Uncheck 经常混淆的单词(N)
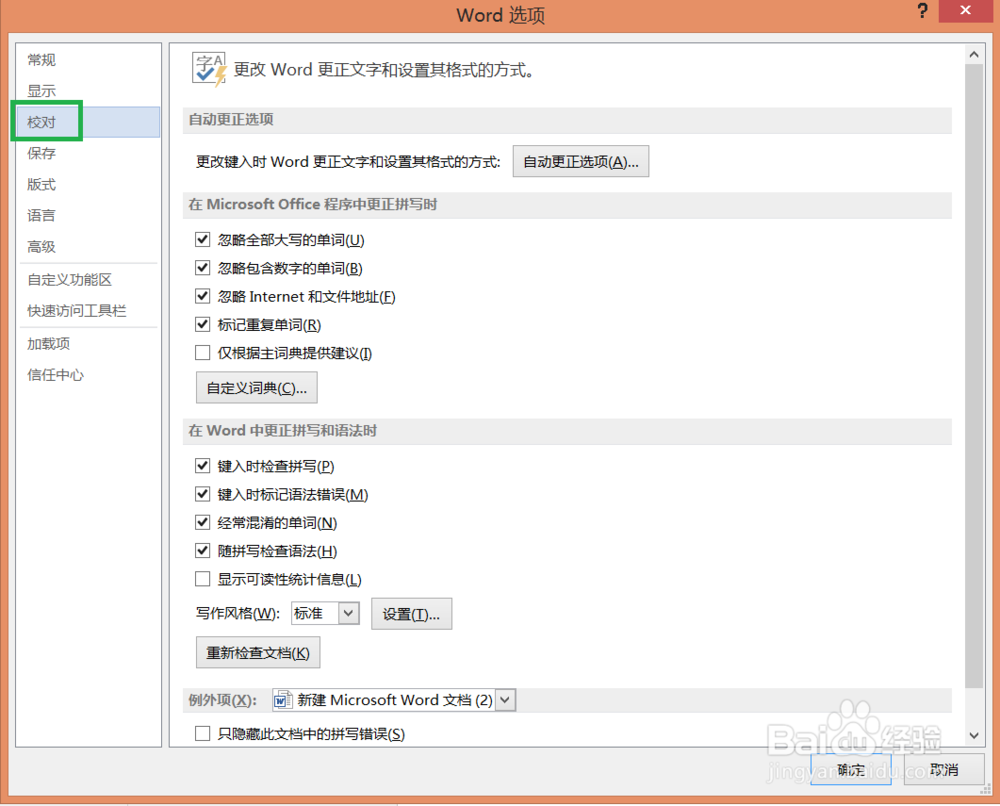 pos(202,523)
